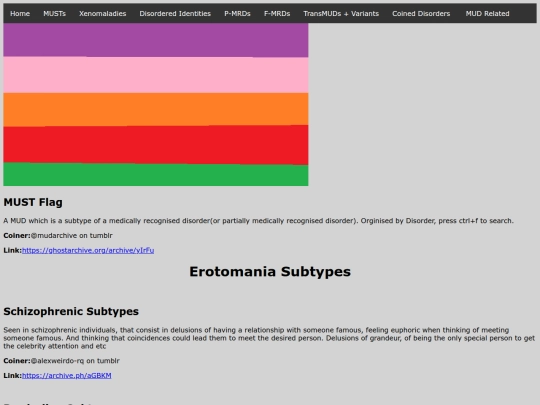Click the MUST Flag heading
The height and width of the screenshot is (405, 540).
click(x=33, y=202)
